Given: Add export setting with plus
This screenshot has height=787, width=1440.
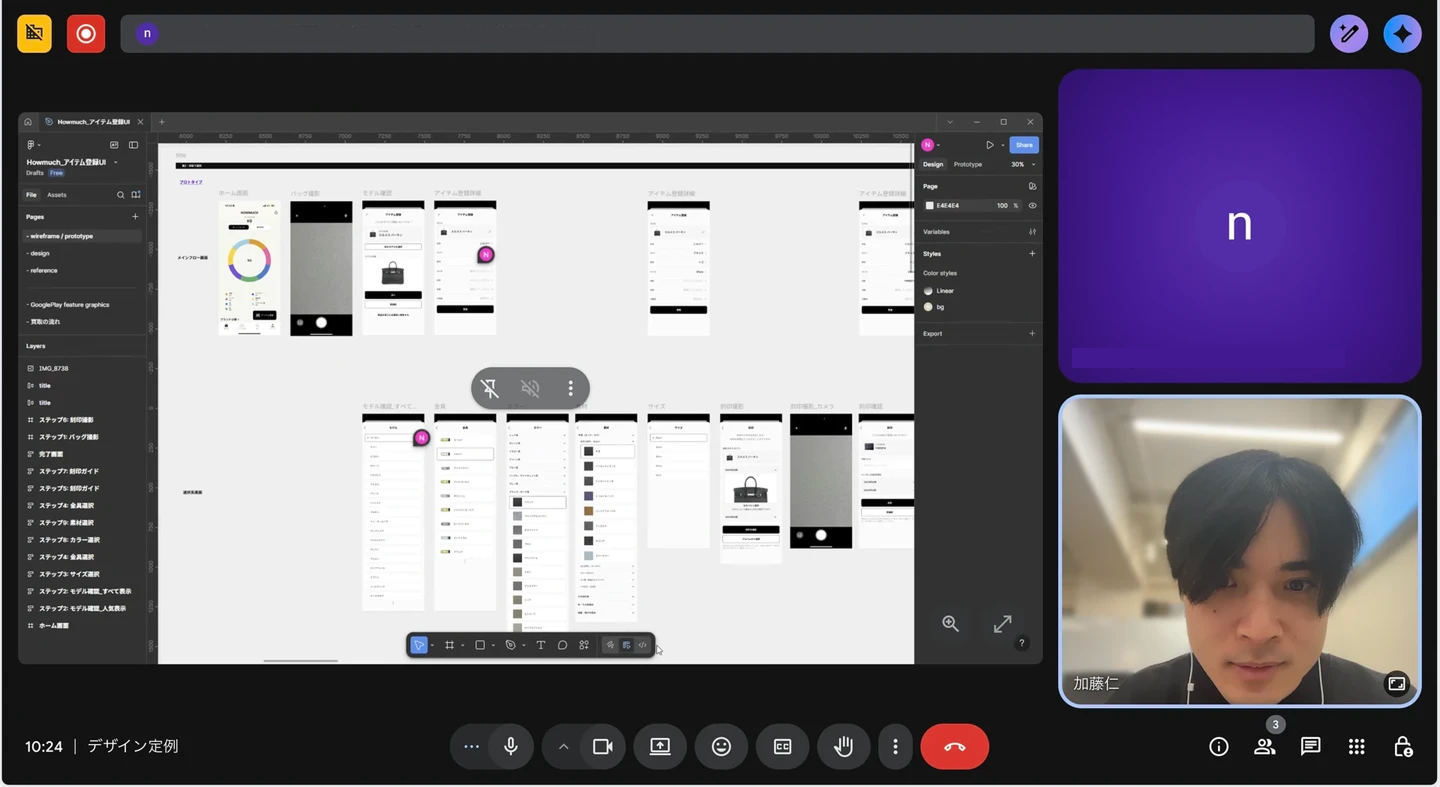Looking at the screenshot, I should (1032, 334).
